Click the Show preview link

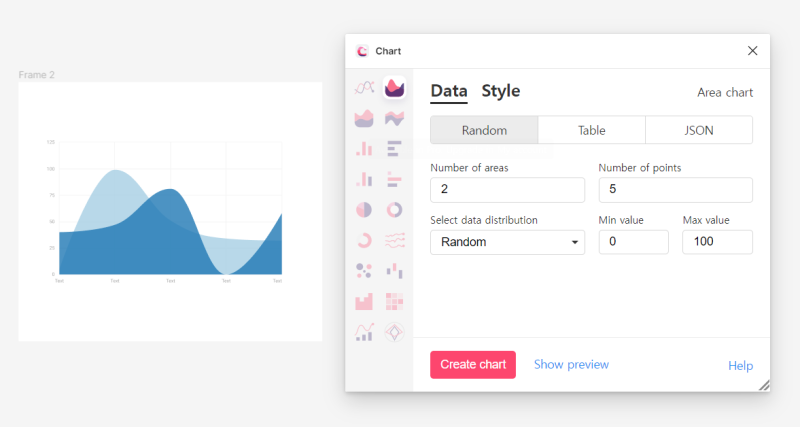[571, 365]
